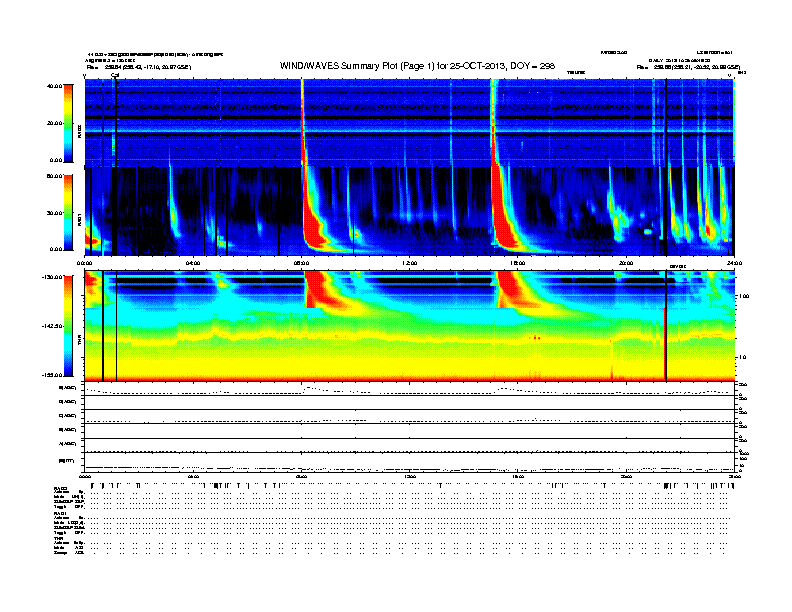Click the -155.00 label on TNR color bar
Screen dimensions: 792x612
pos(53,375)
